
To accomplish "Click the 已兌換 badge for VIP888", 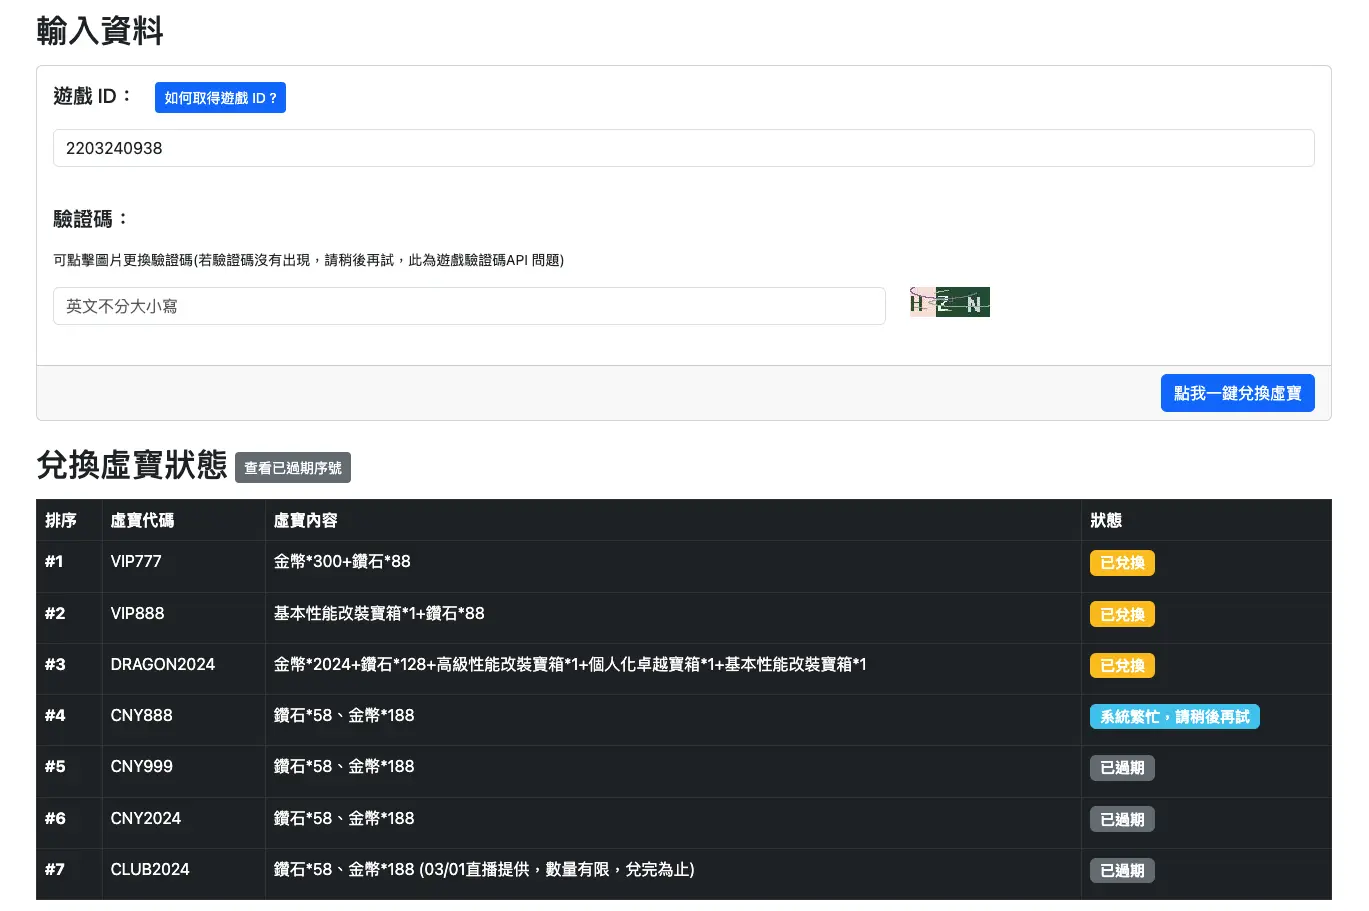I will coord(1121,614).
